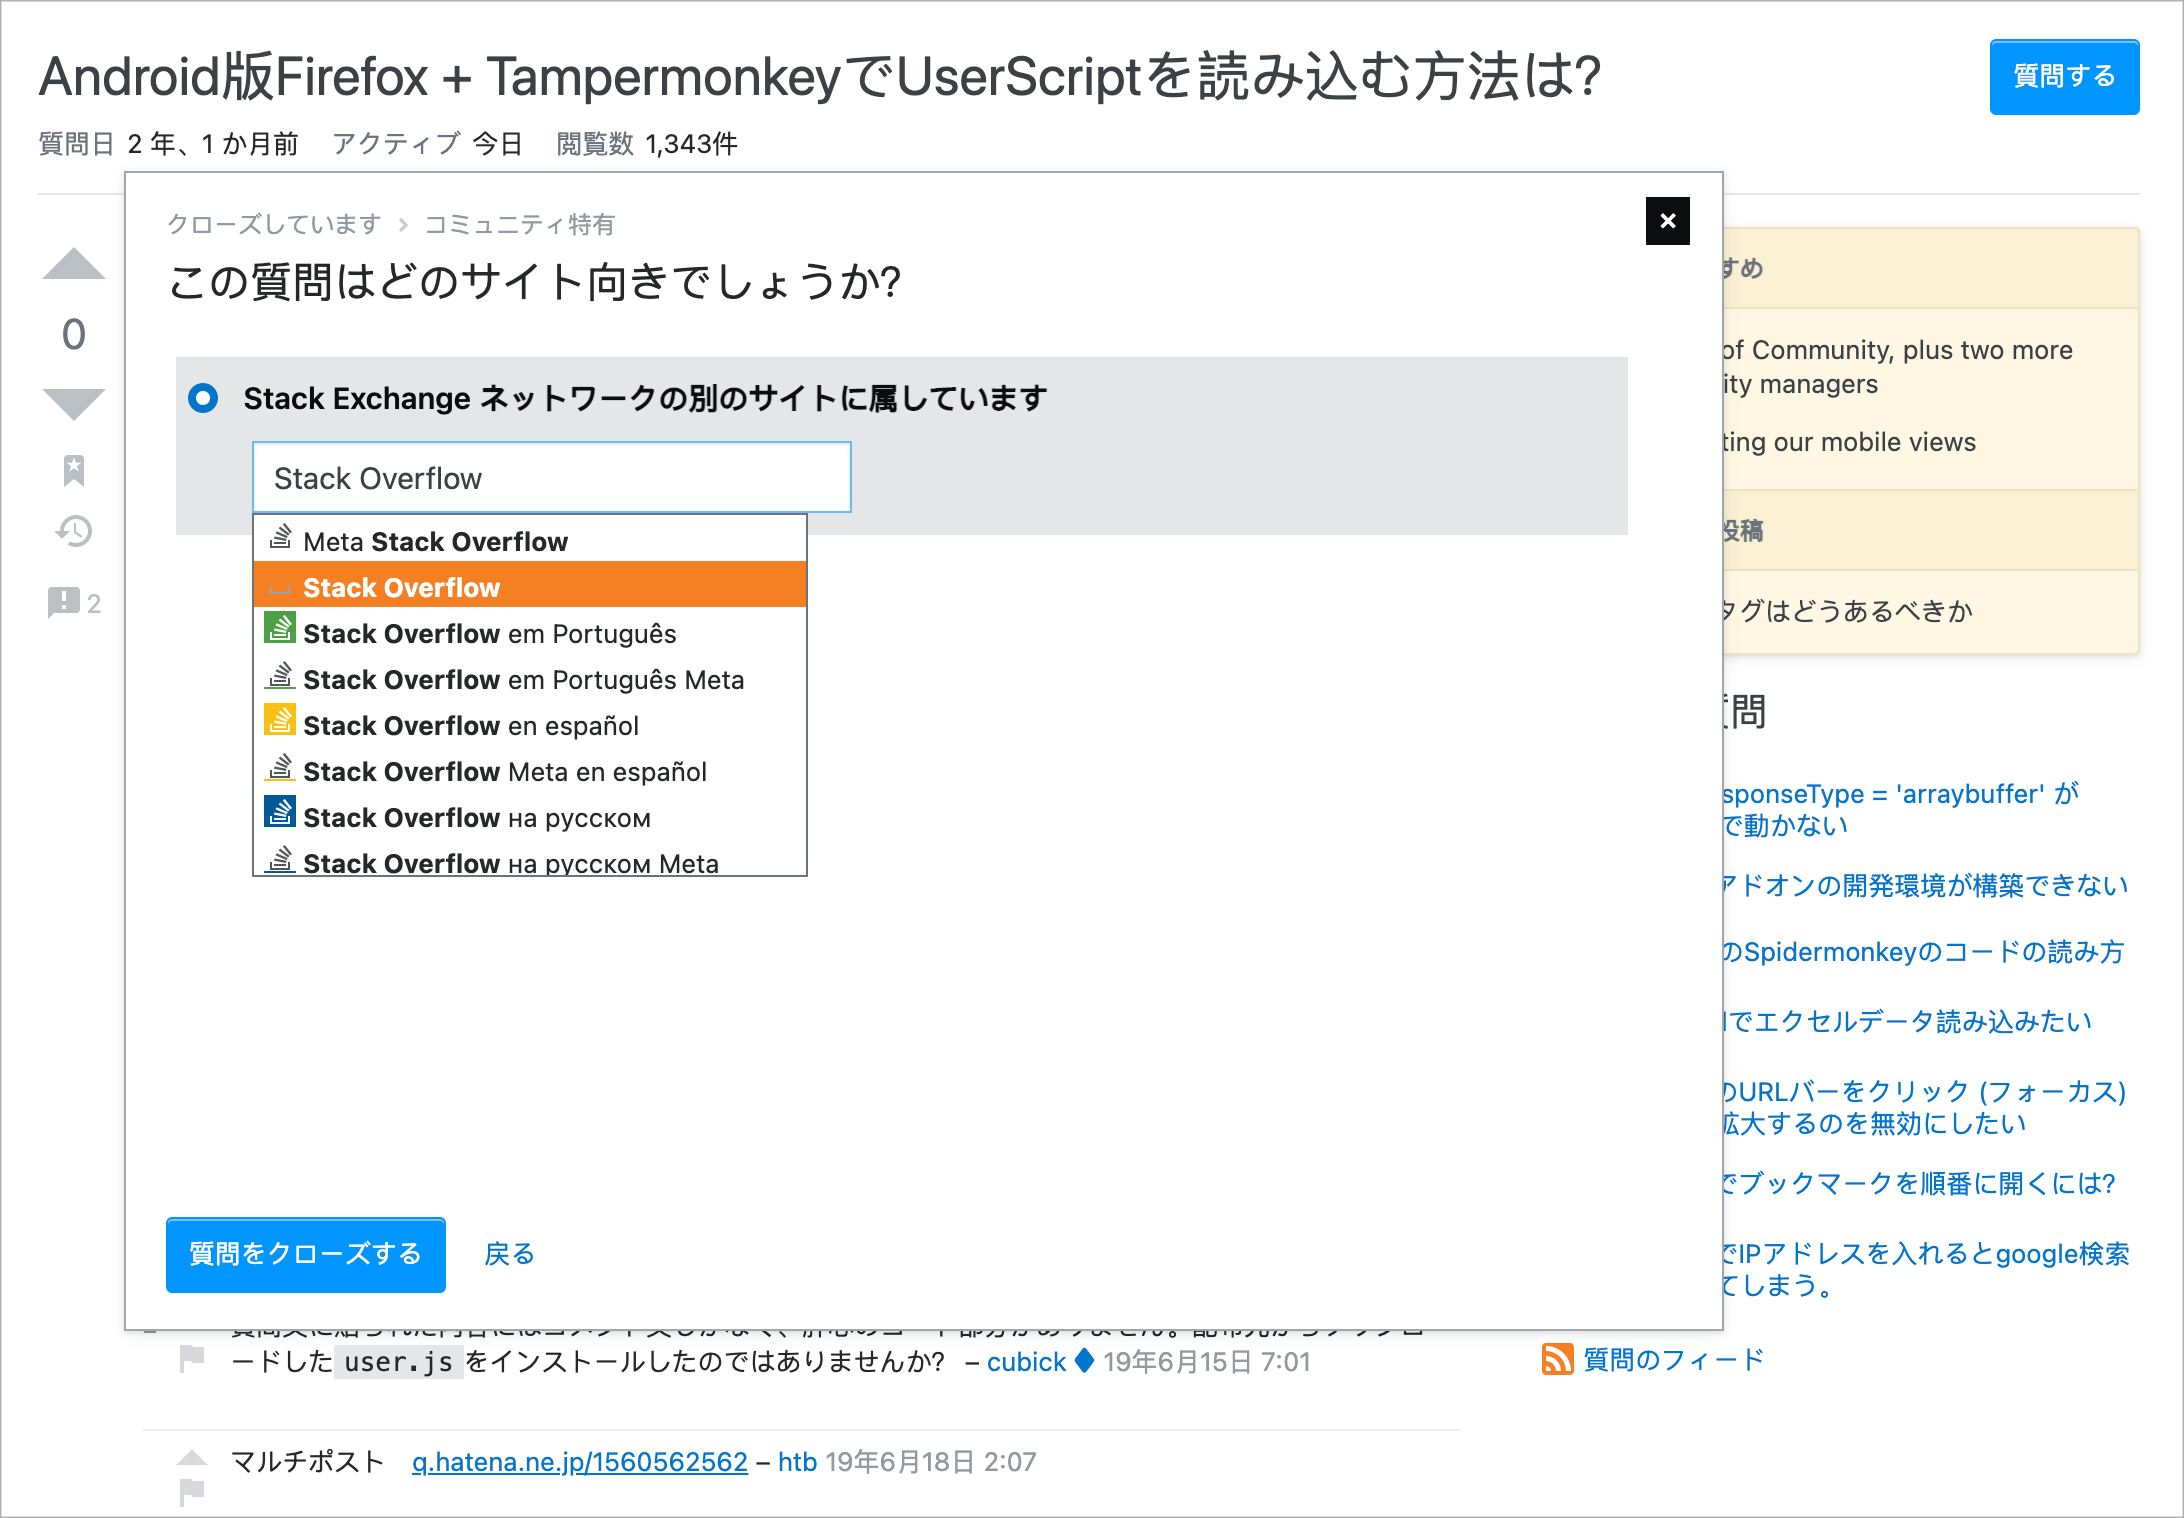2184x1518 pixels.
Task: Upvote the マルチポスト comment
Action: click(x=192, y=1457)
